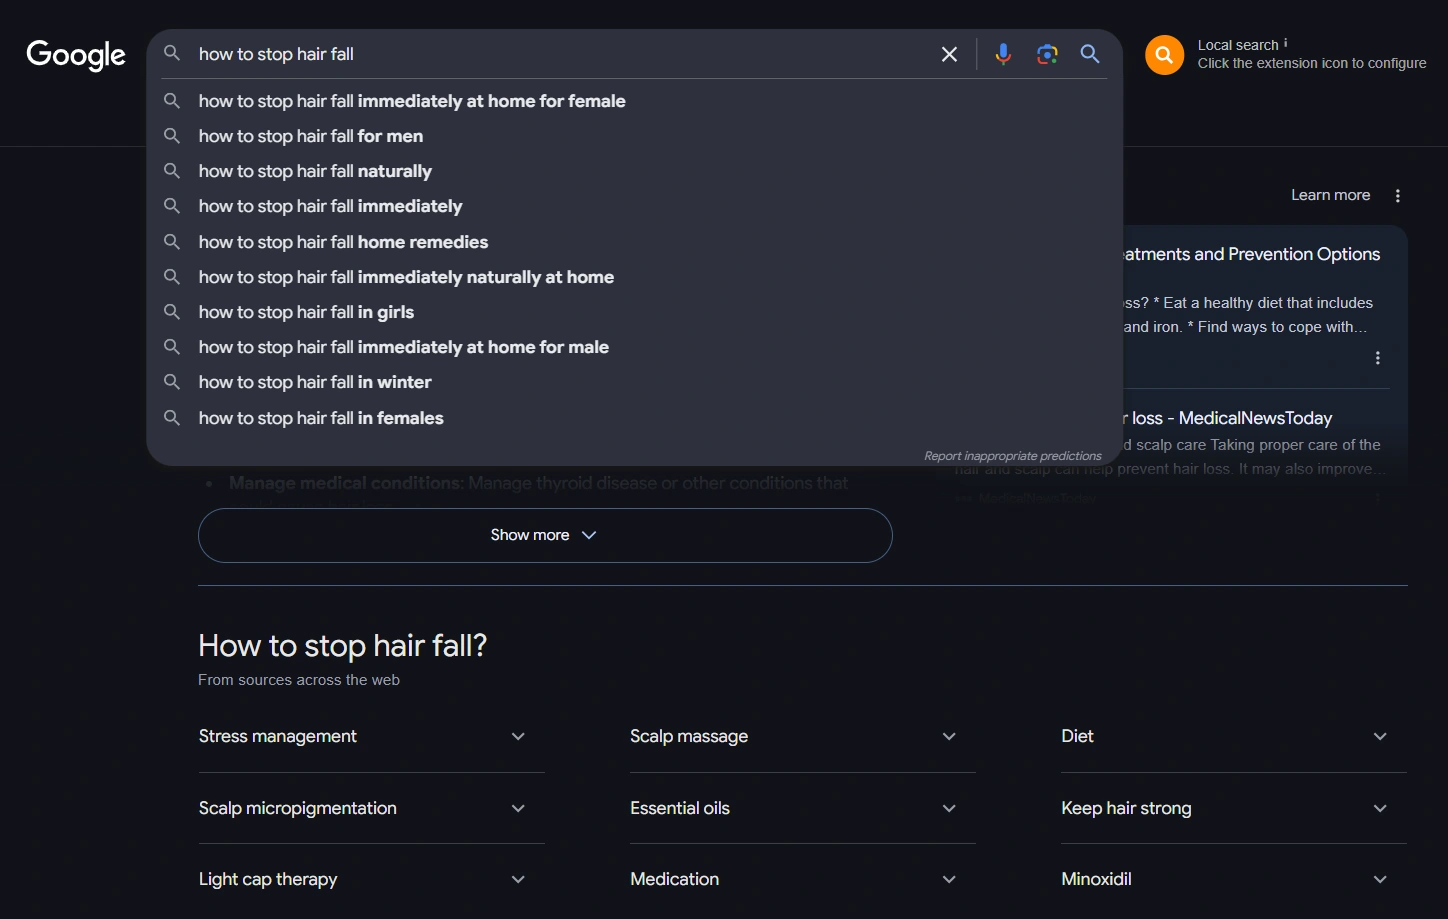Open Treatments and Prevention Options card title
This screenshot has width=1448, height=919.
coord(1252,254)
